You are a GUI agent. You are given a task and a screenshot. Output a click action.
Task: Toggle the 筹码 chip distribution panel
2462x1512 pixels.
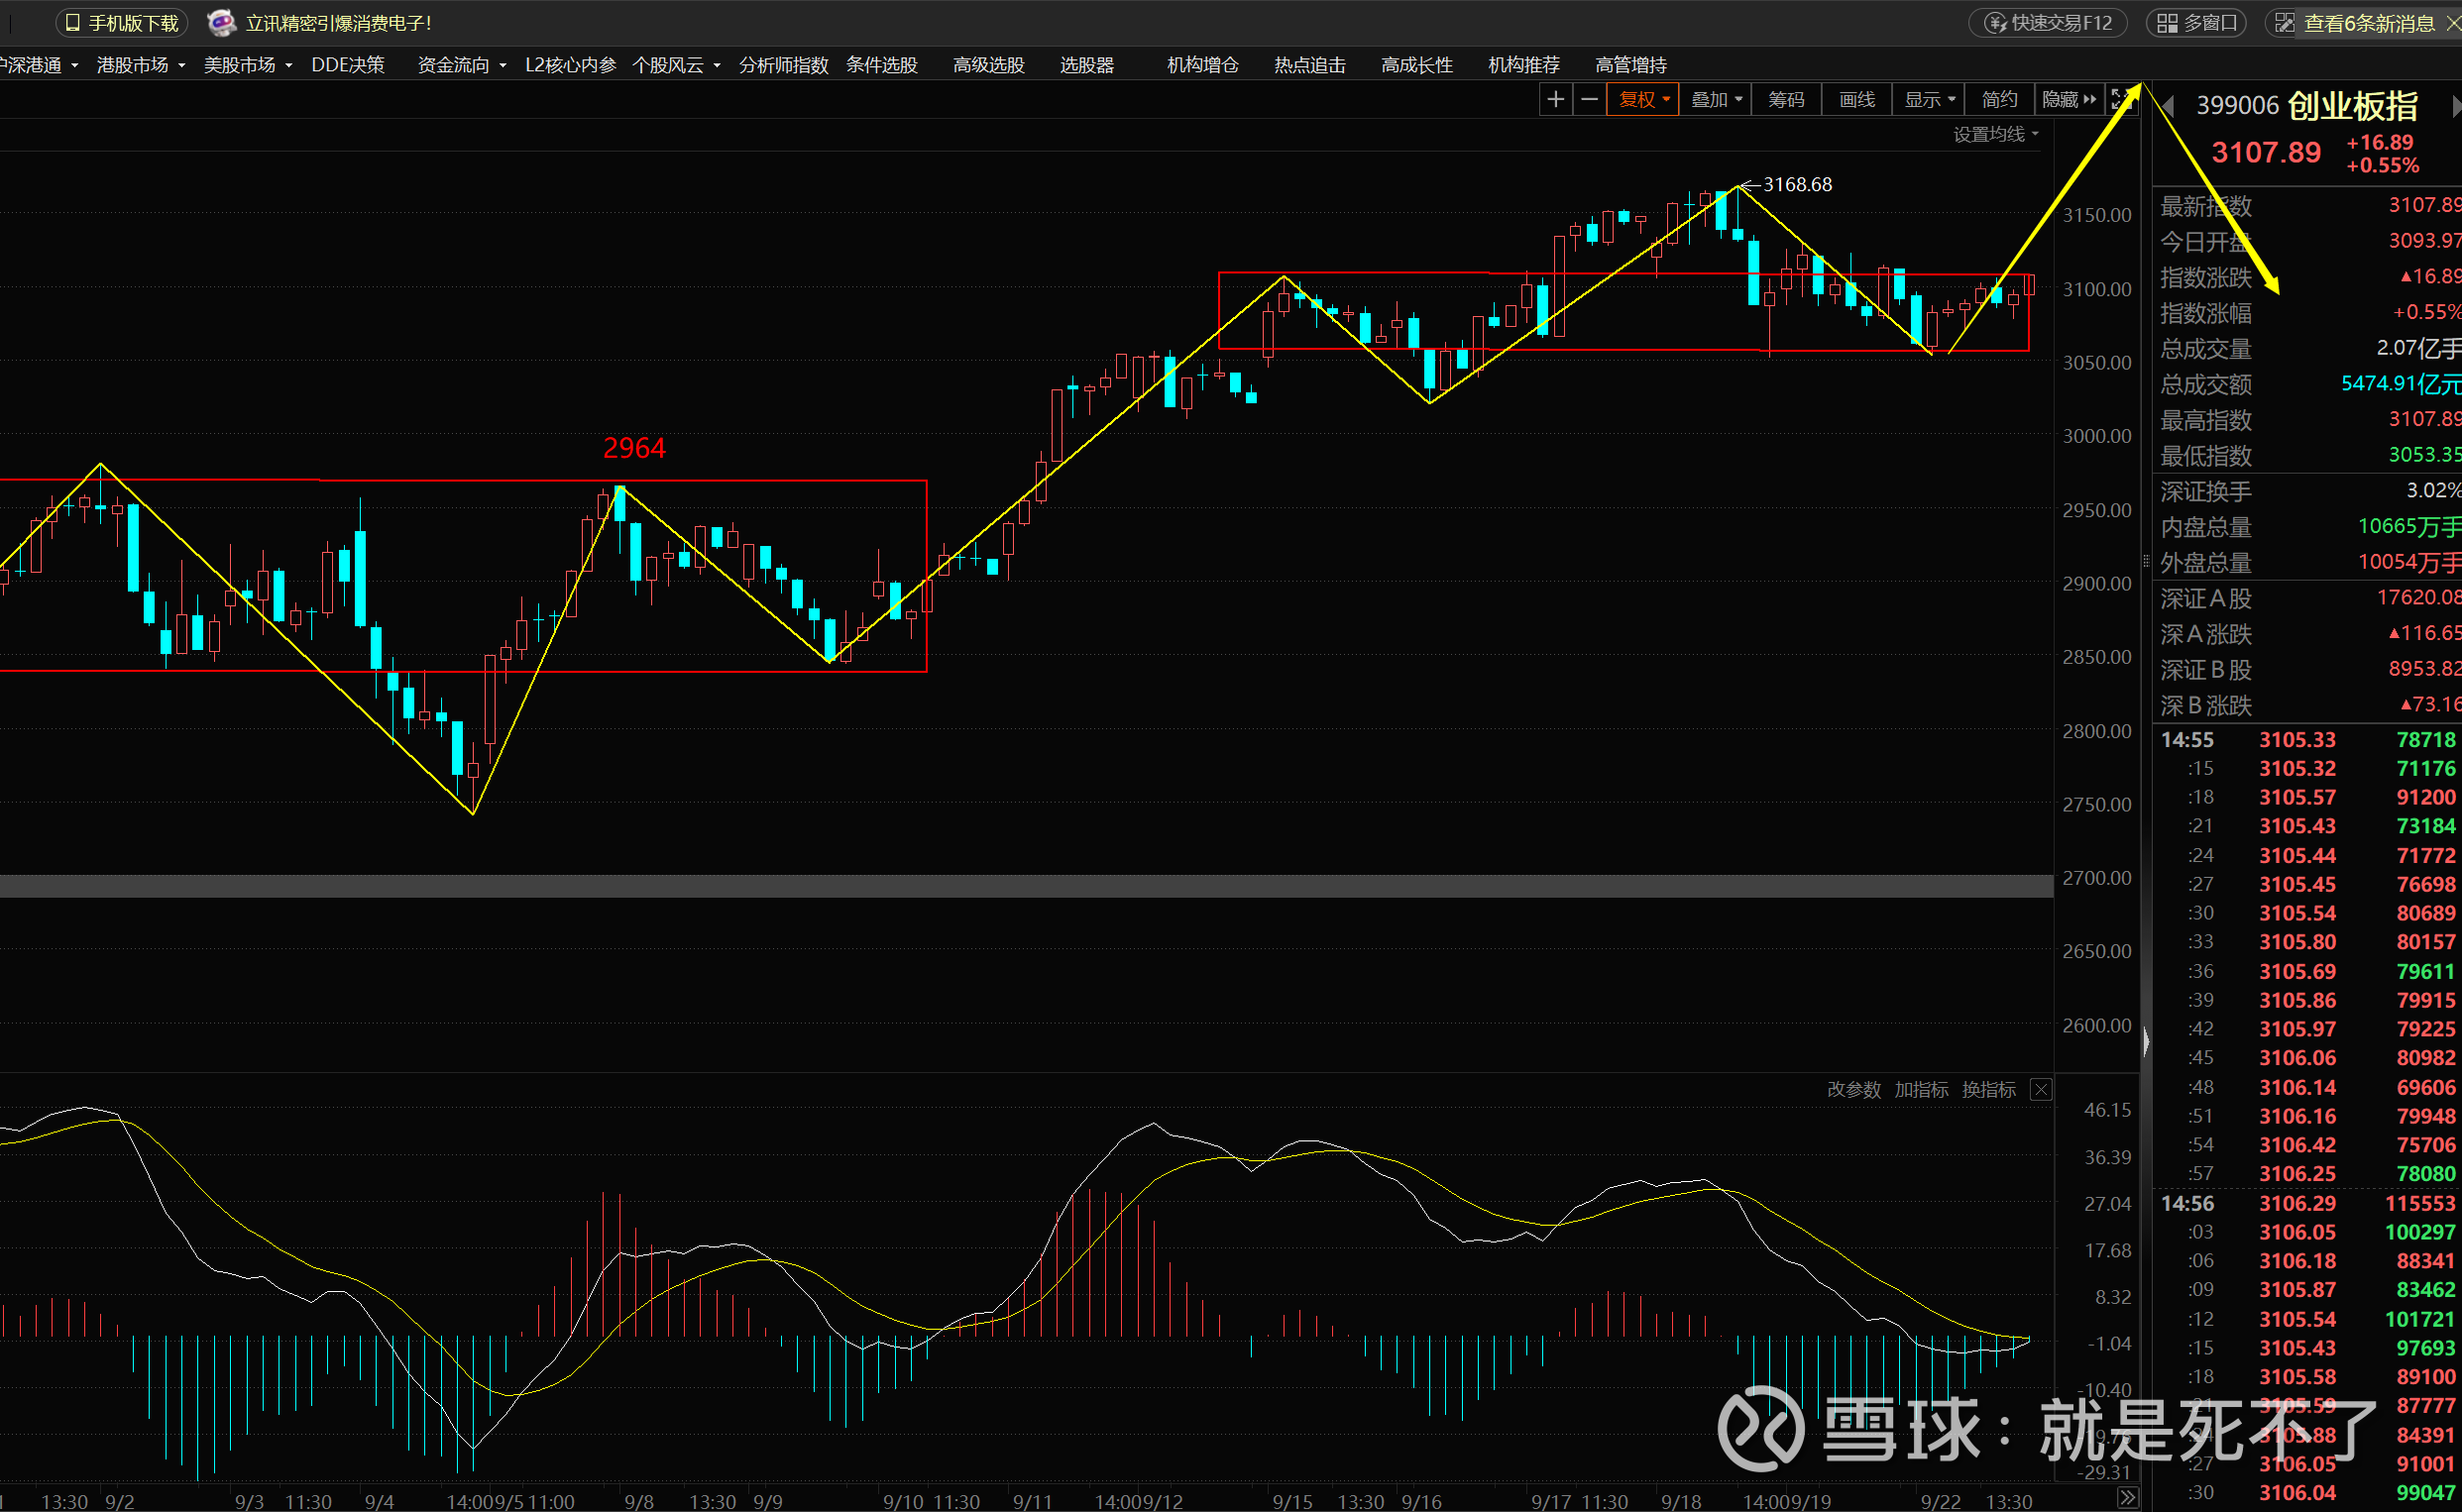(1786, 99)
